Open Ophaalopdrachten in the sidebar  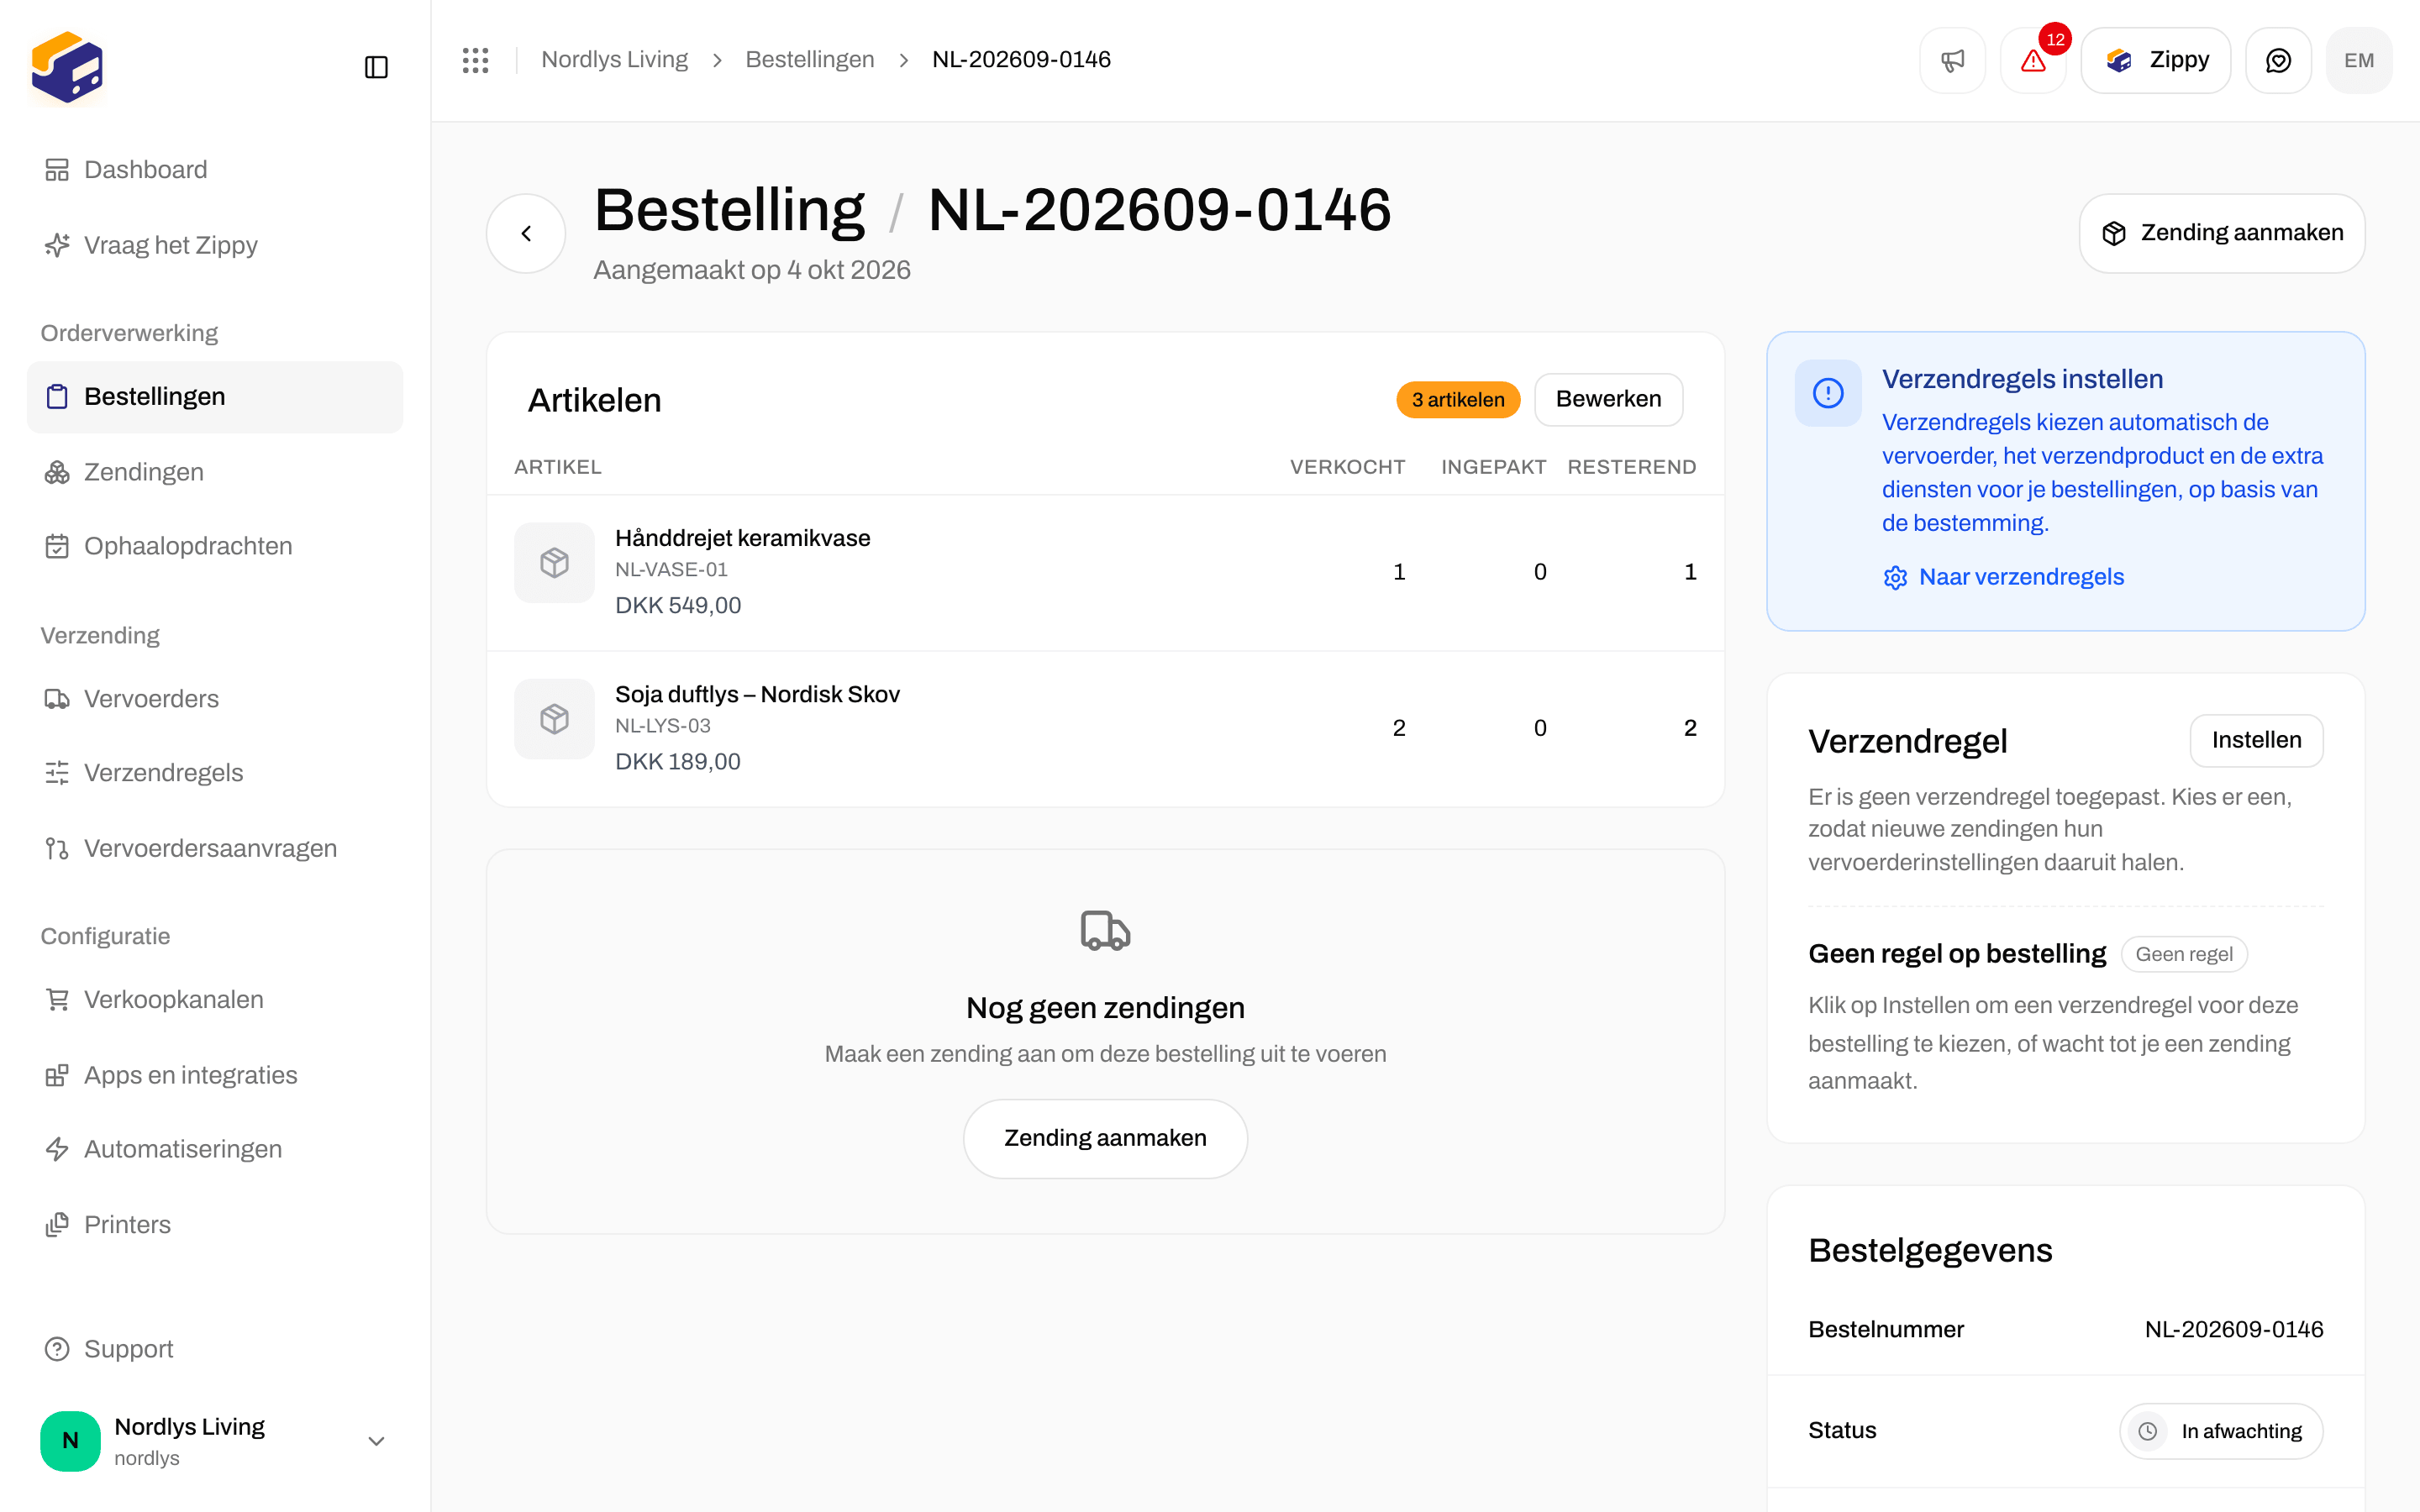215,546
